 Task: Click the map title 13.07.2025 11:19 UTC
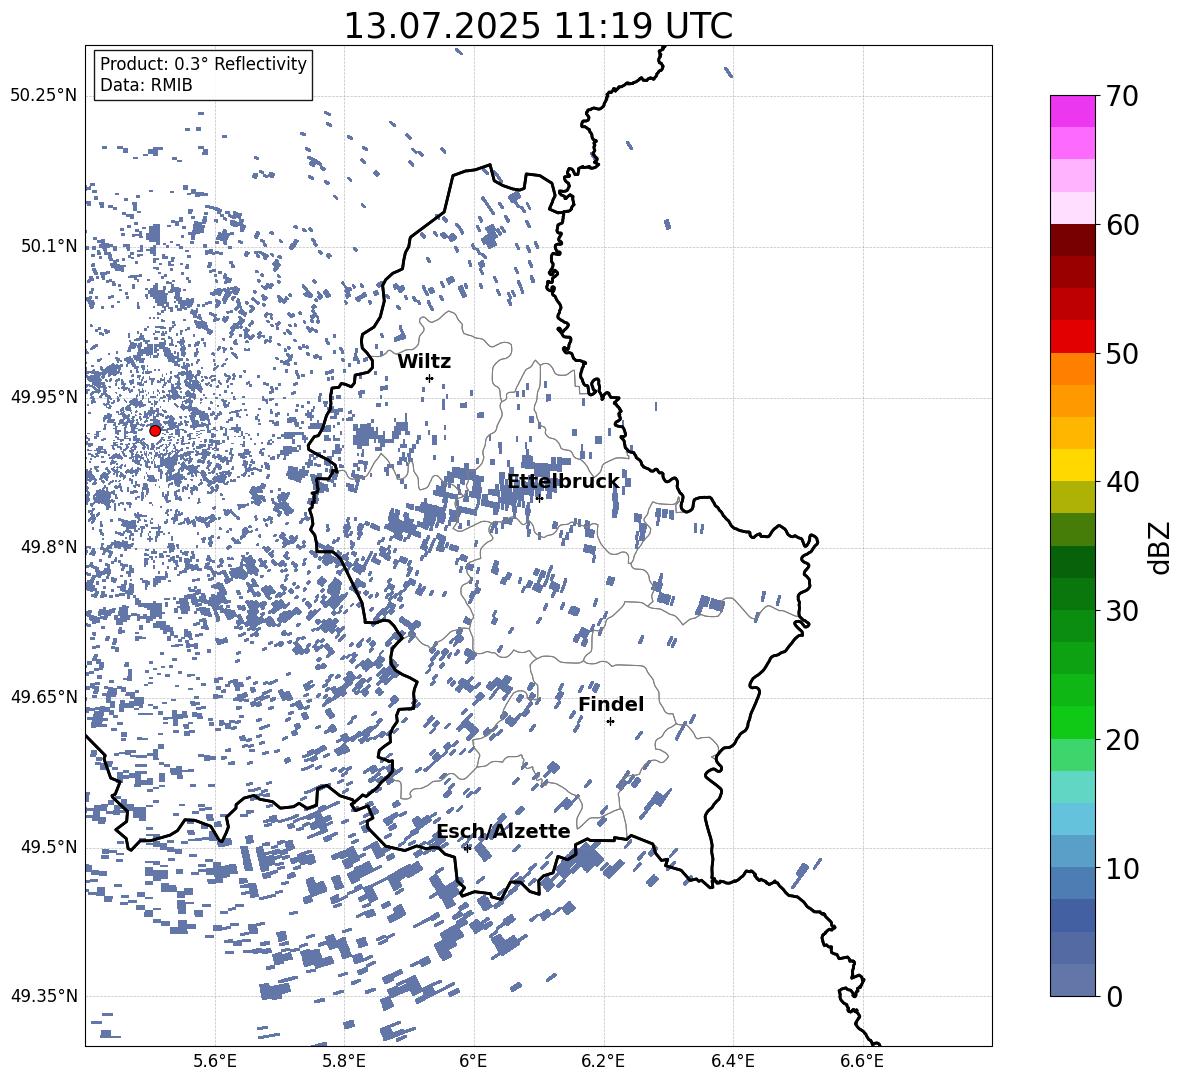pos(538,26)
